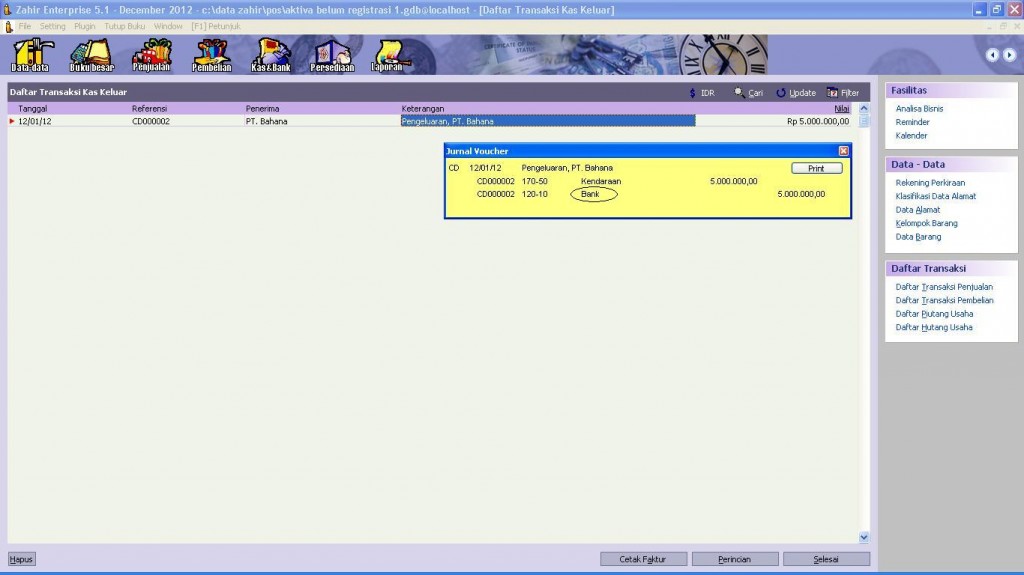Open the Buku Besar module icon
Image resolution: width=1024 pixels, height=575 pixels.
tap(92, 55)
